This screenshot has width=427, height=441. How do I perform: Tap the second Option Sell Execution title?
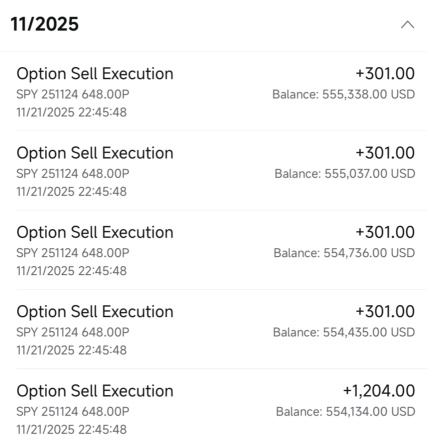point(95,153)
